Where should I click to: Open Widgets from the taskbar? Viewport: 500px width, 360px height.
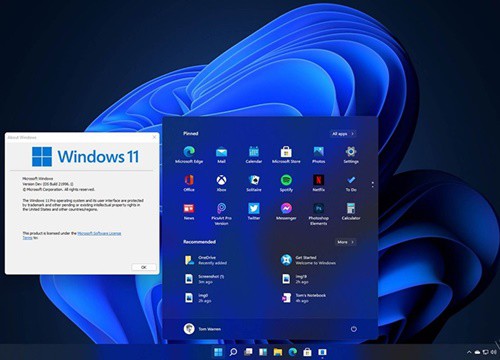pyautogui.click(x=263, y=352)
